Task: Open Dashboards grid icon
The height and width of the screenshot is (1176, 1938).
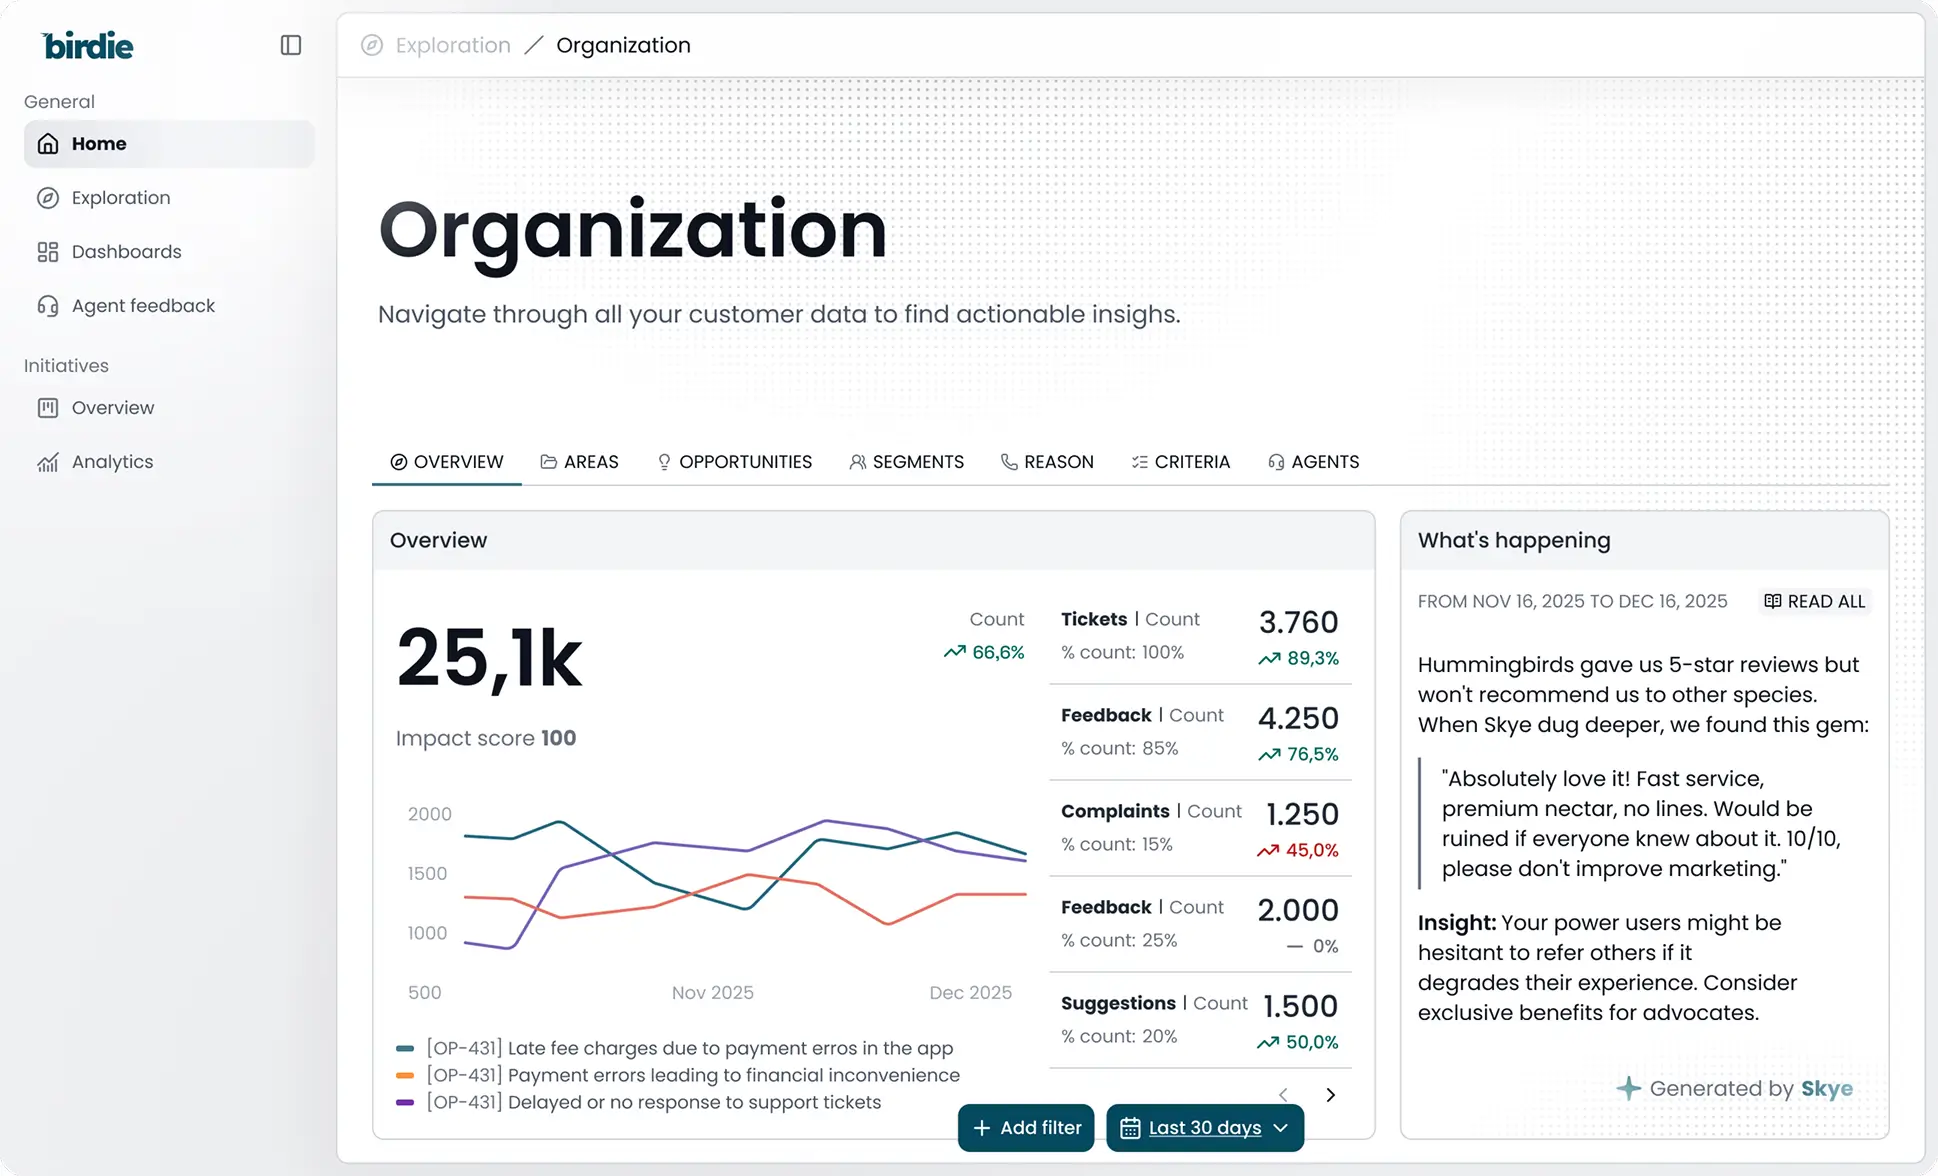Action: click(48, 252)
